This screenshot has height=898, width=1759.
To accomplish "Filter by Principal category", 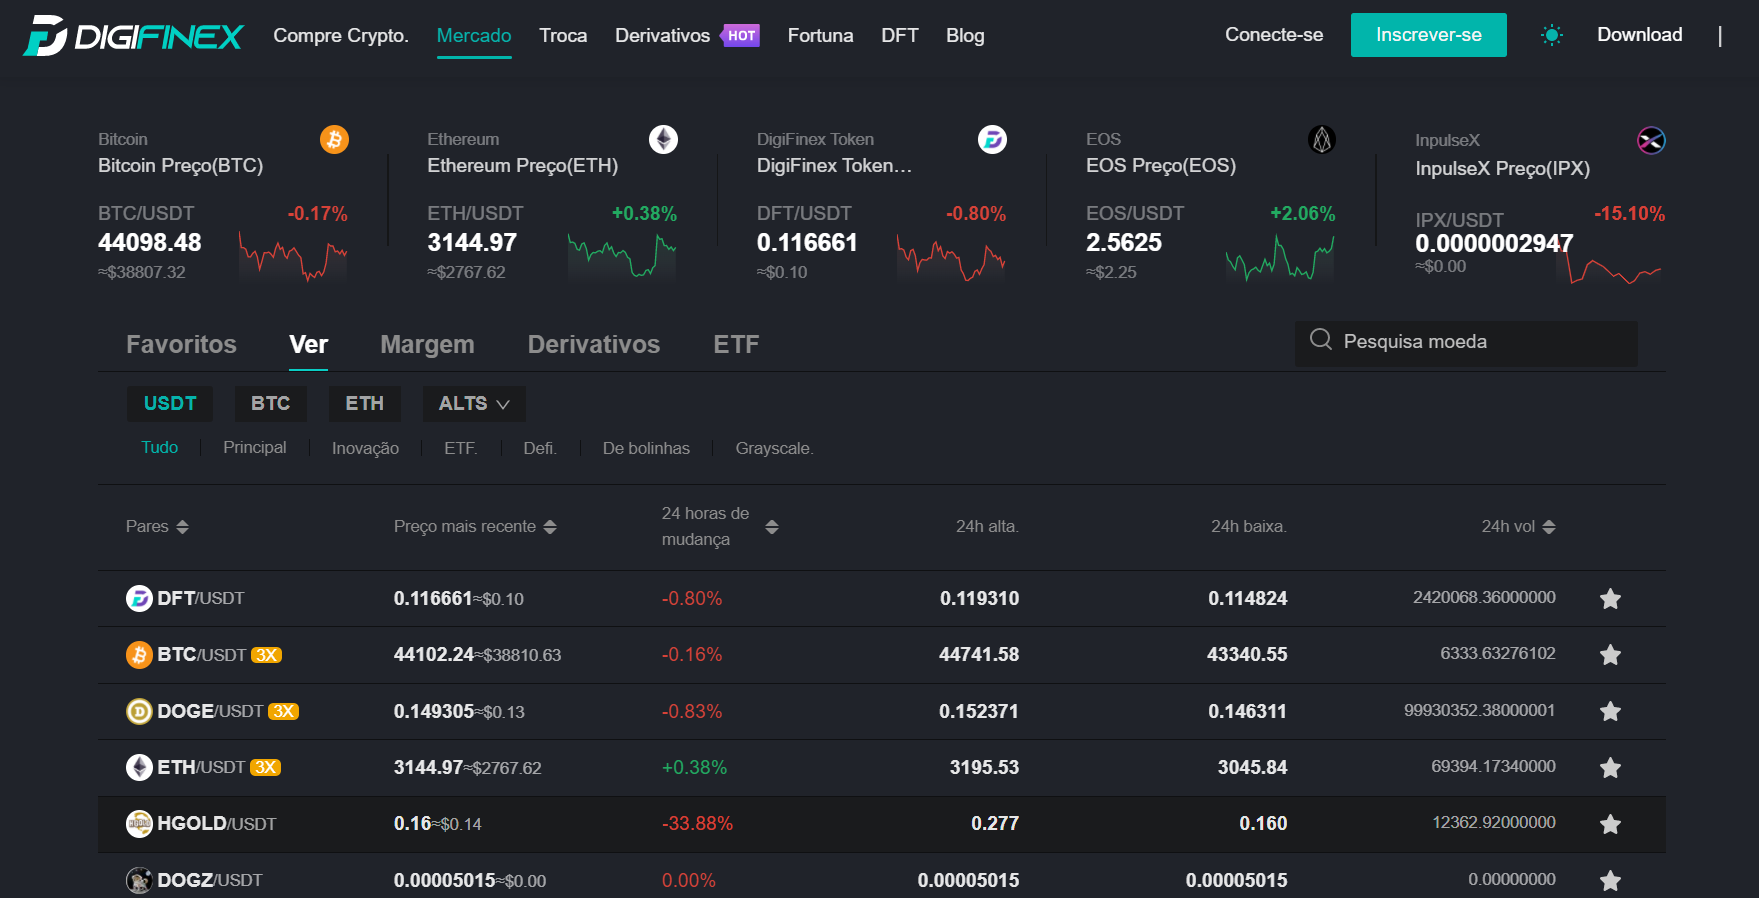I will 254,447.
